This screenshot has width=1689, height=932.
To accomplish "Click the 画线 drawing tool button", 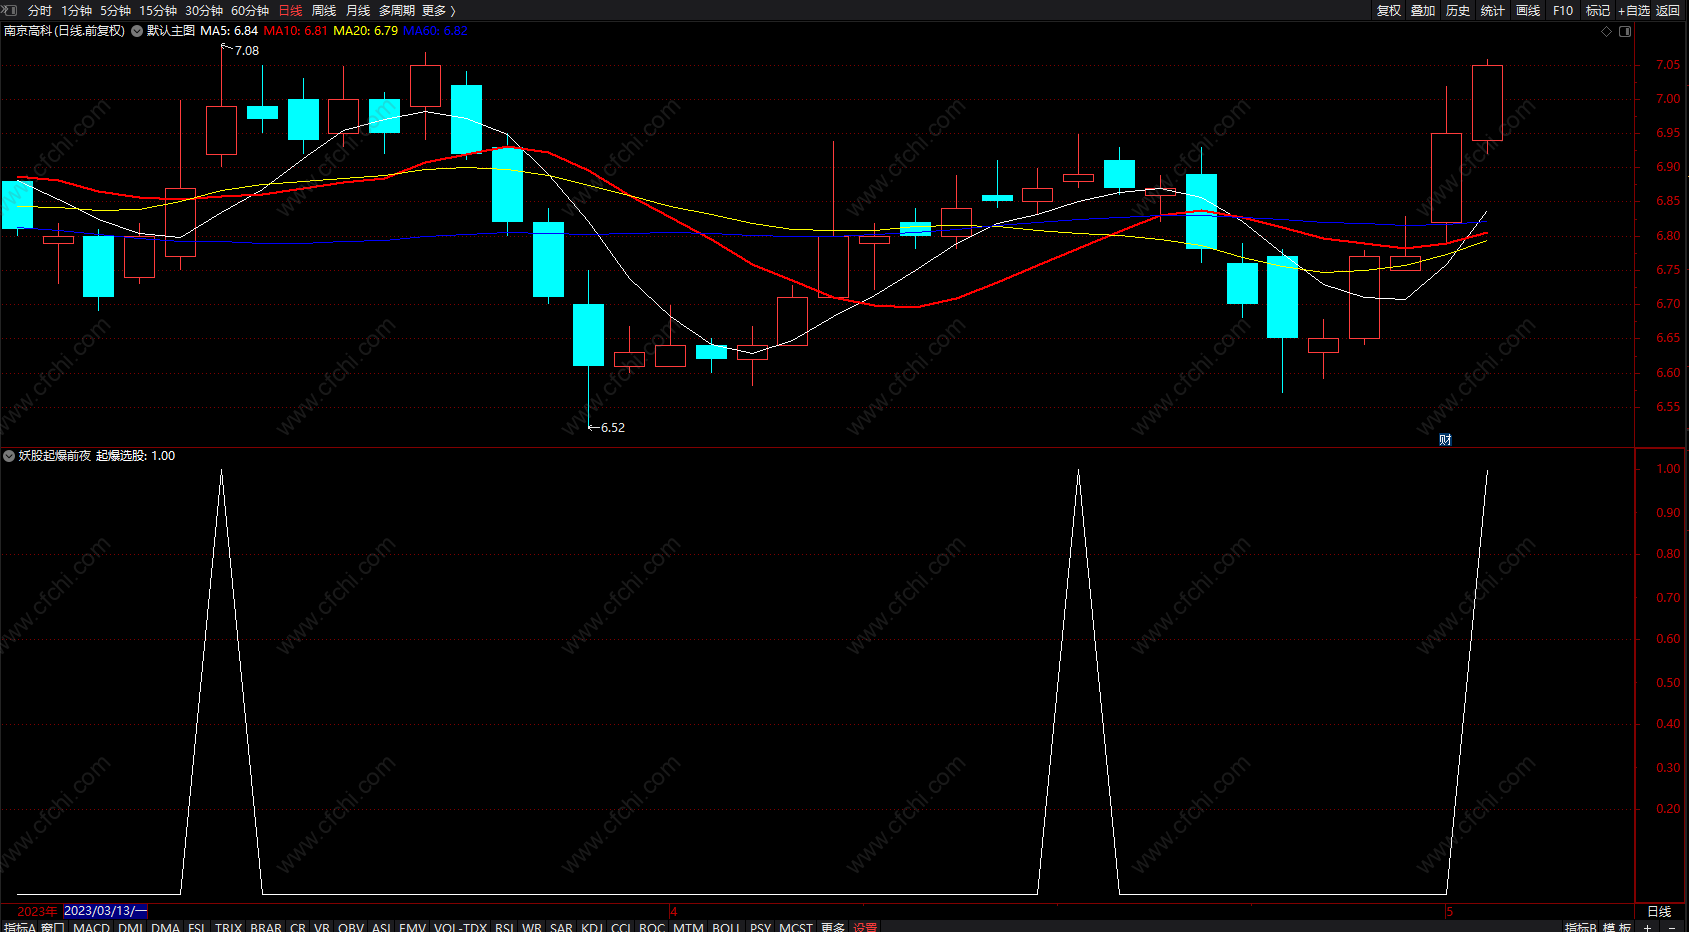I will [1528, 10].
